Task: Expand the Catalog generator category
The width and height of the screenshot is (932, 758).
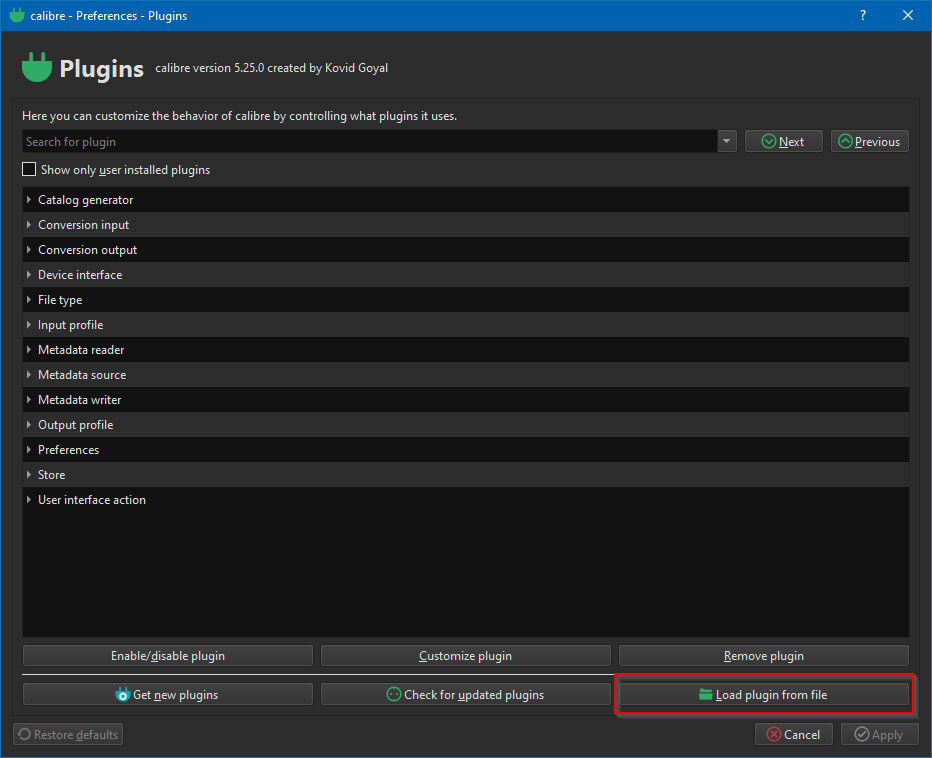Action: click(29, 200)
